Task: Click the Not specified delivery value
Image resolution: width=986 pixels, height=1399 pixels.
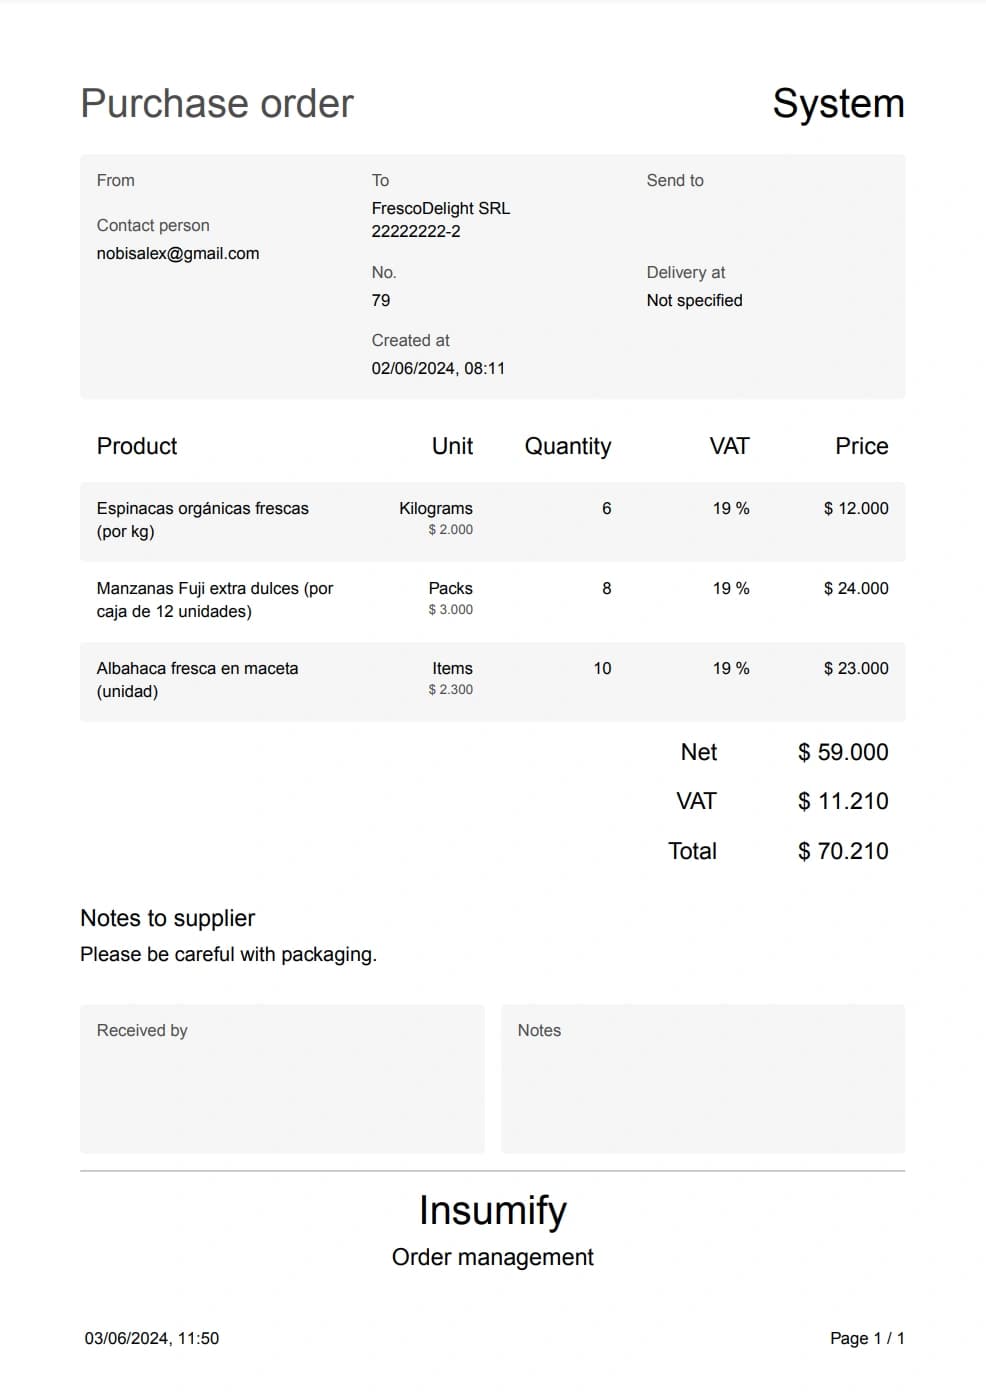Action: tap(694, 300)
